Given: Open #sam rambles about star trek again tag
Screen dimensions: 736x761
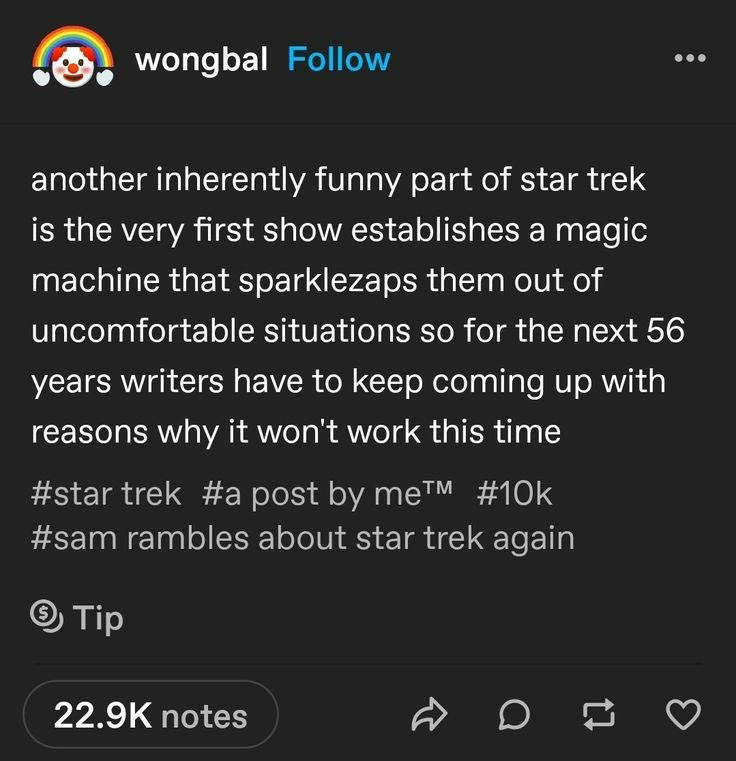Looking at the screenshot, I should [x=302, y=539].
